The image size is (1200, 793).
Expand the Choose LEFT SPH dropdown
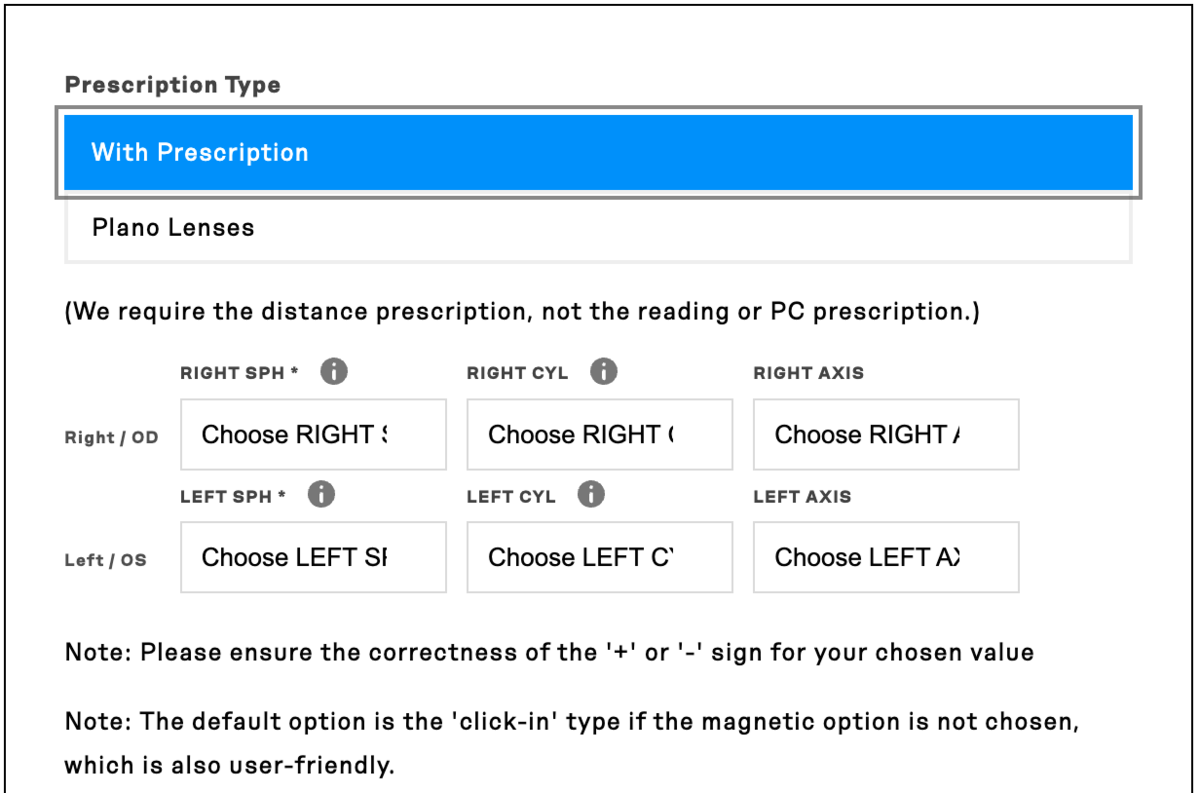click(x=313, y=557)
